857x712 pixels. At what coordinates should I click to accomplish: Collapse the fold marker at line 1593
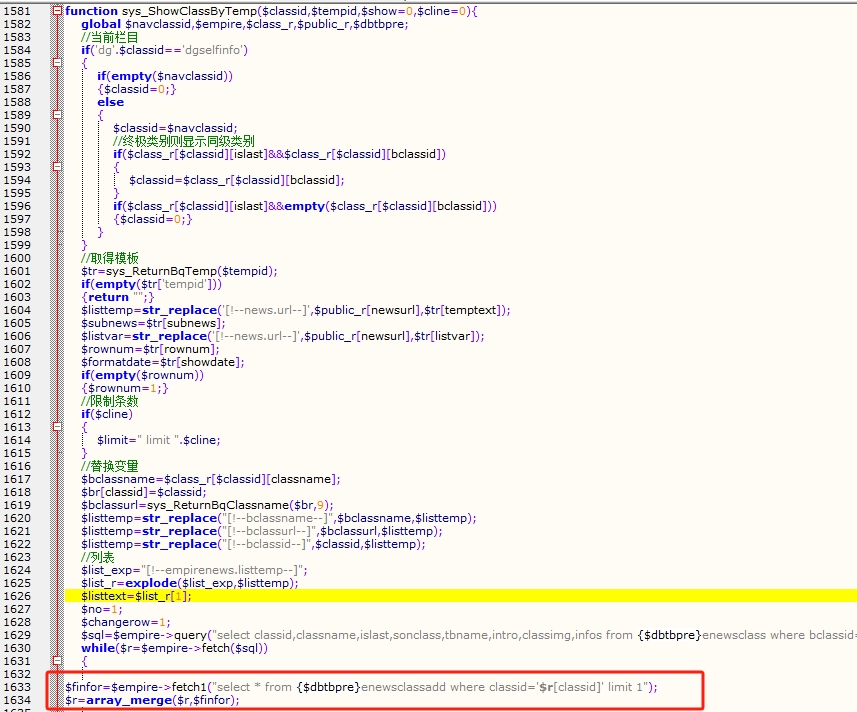(x=57, y=167)
